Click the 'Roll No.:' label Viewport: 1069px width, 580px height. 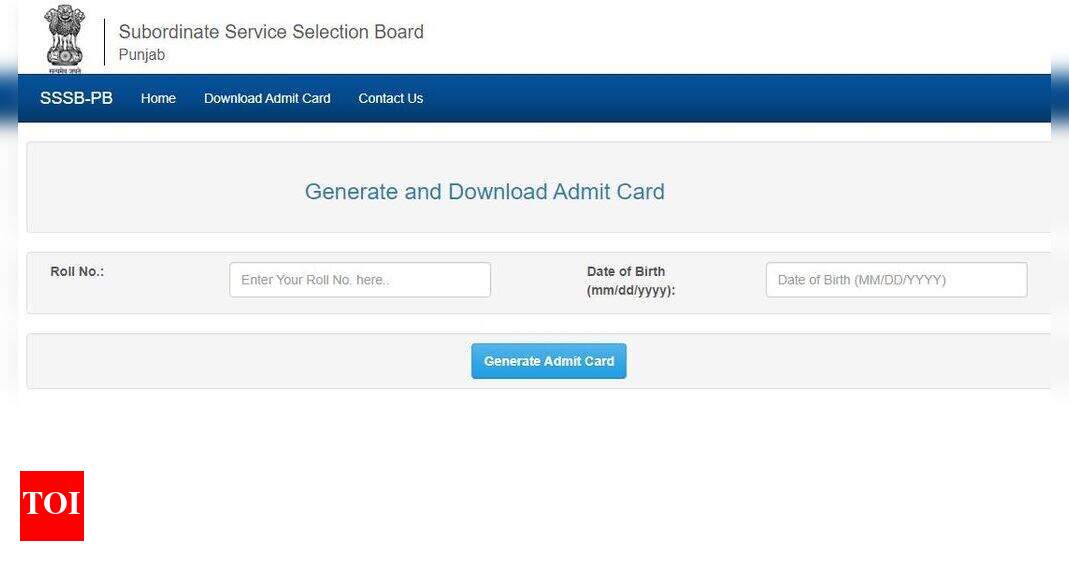click(77, 271)
